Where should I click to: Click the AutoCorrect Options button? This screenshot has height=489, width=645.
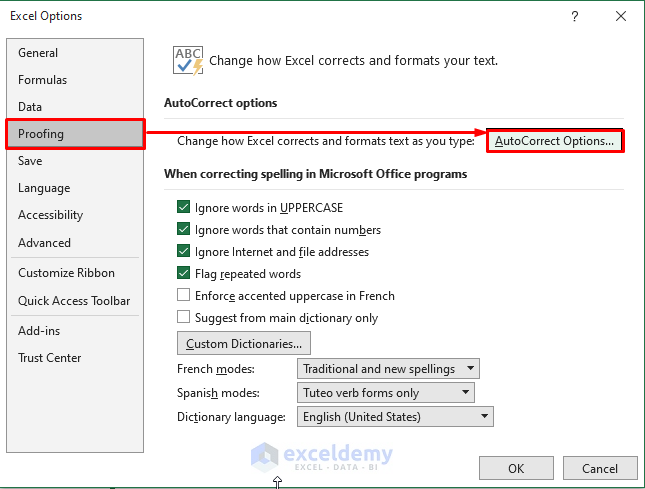point(554,141)
